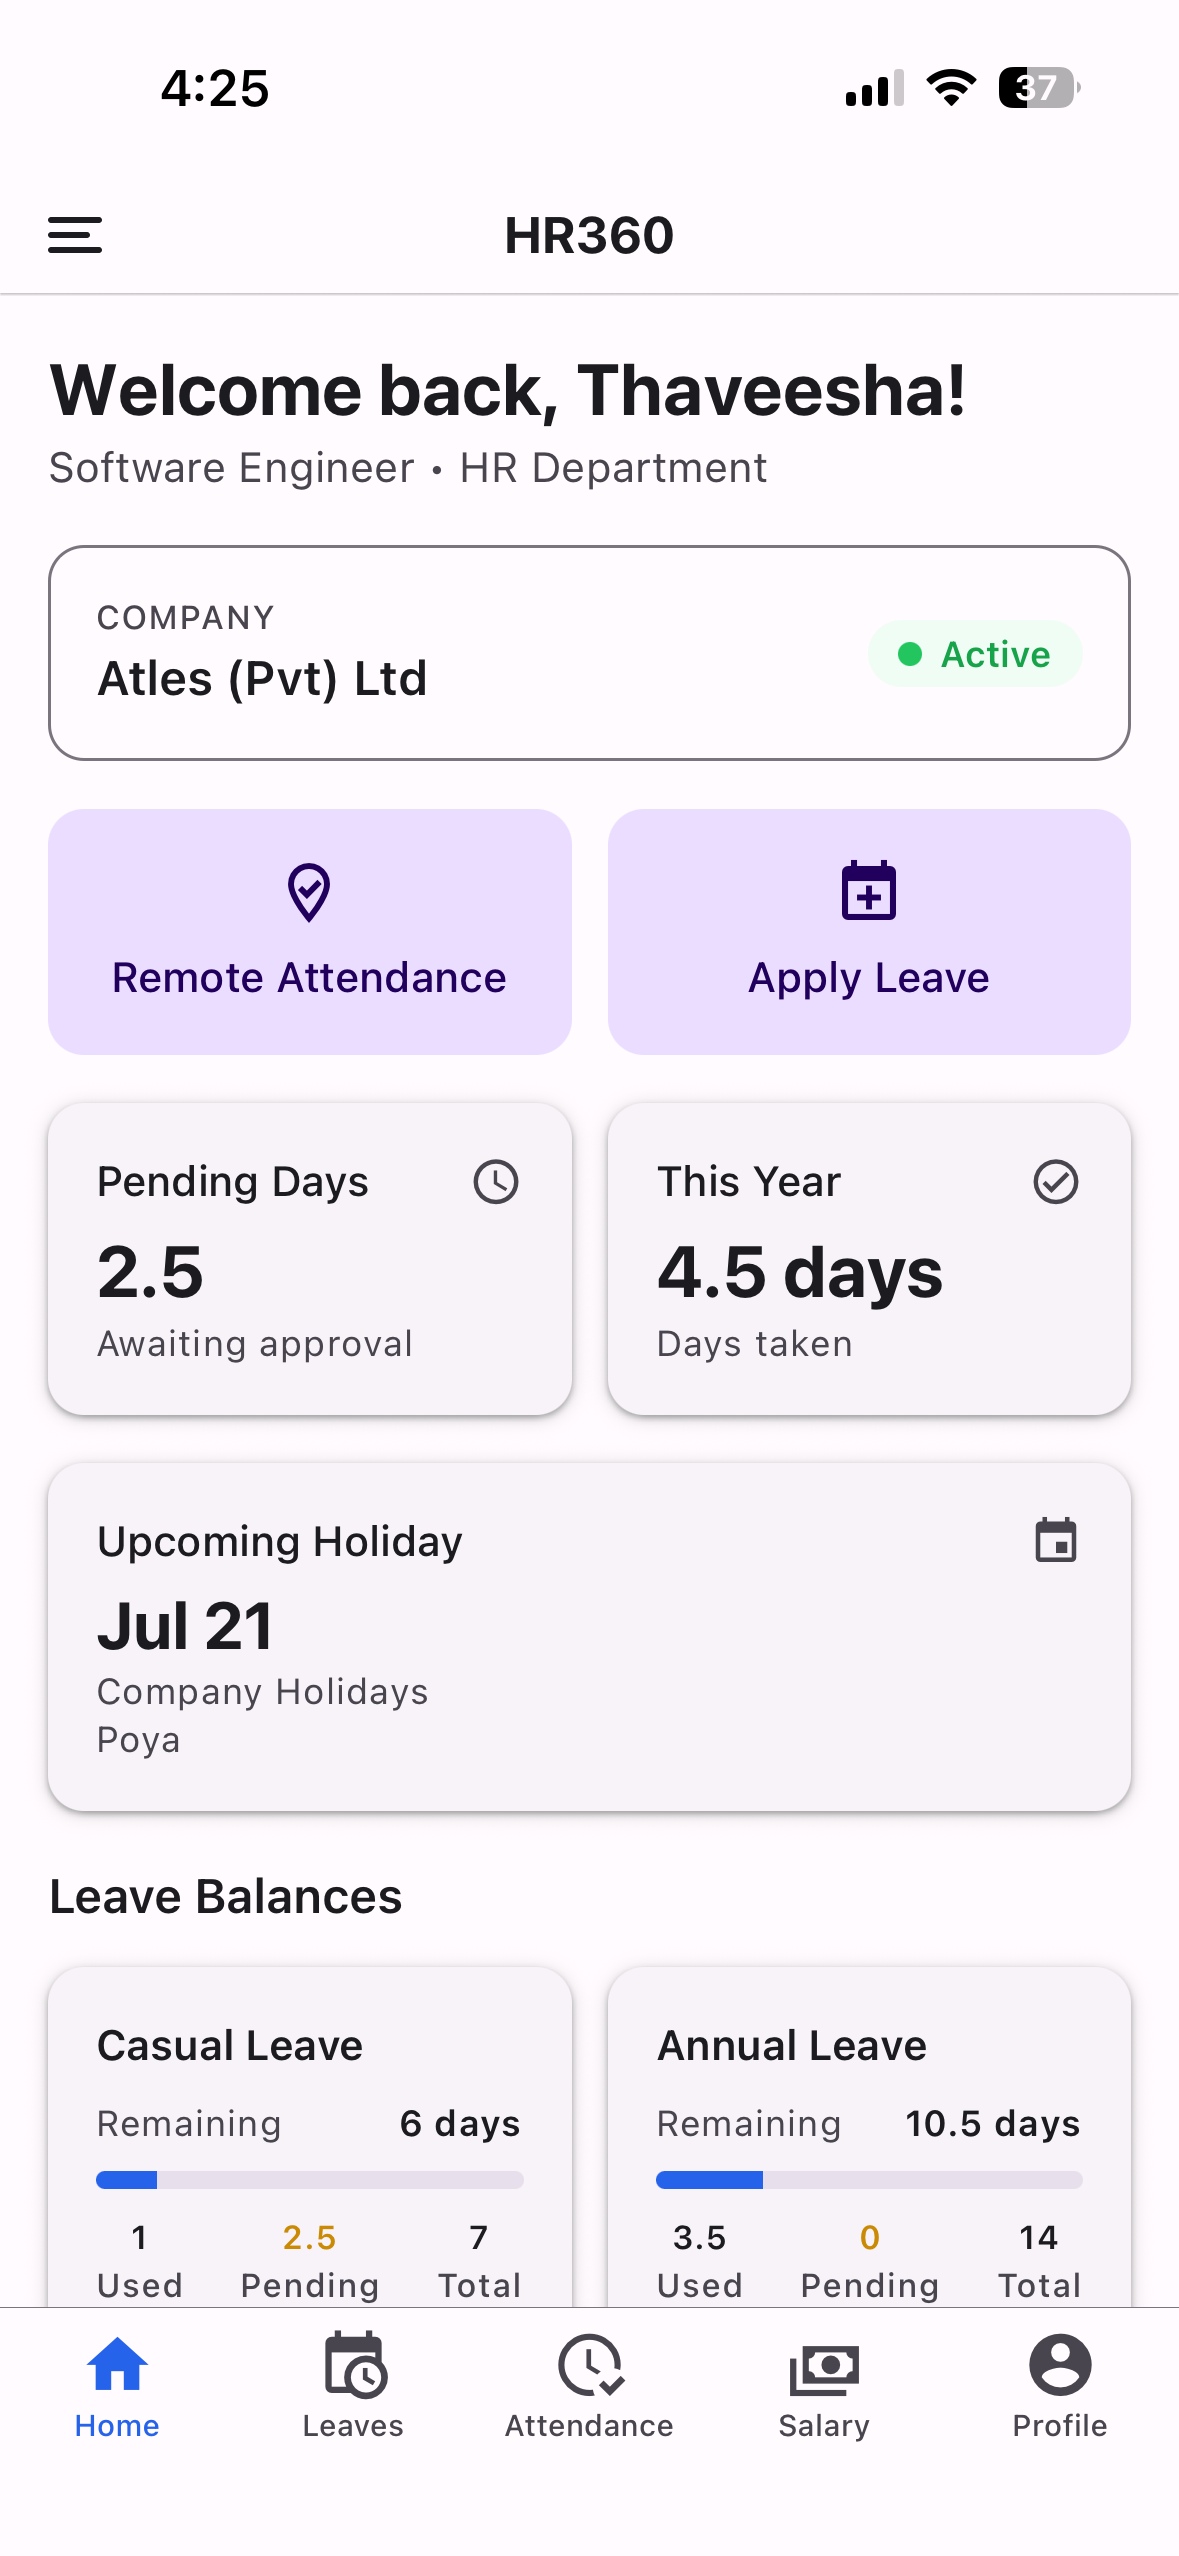Open the Atles (Pvt) Ltd company card

(x=589, y=653)
